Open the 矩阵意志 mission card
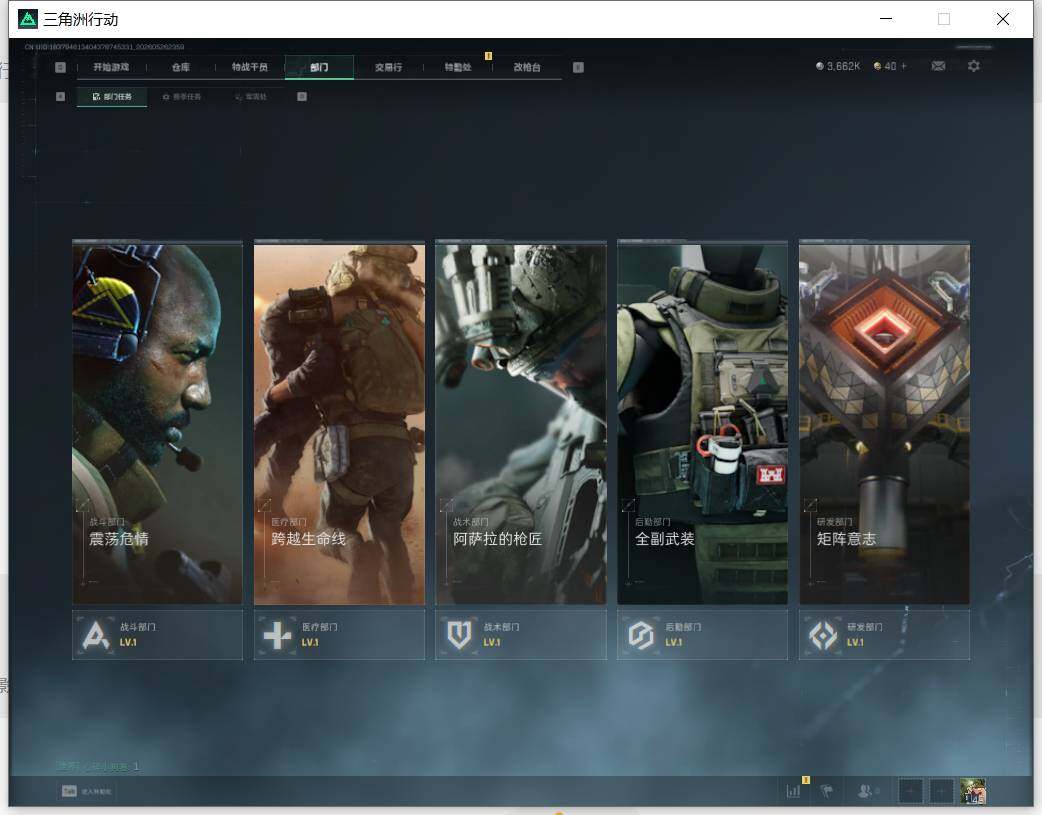1042x815 pixels. 885,423
